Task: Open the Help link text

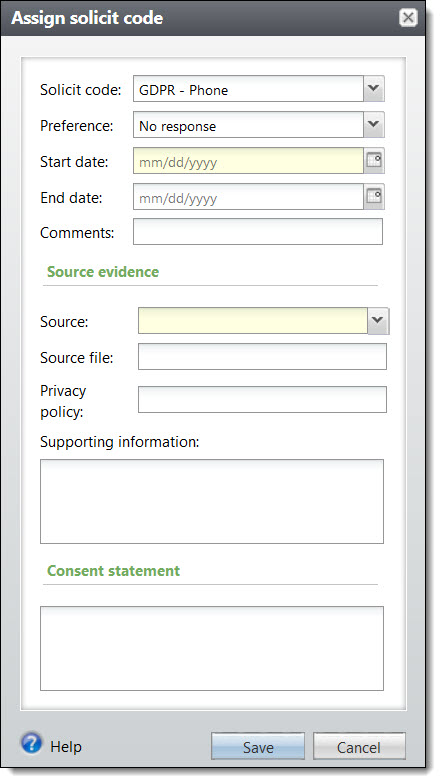Action: coord(66,747)
